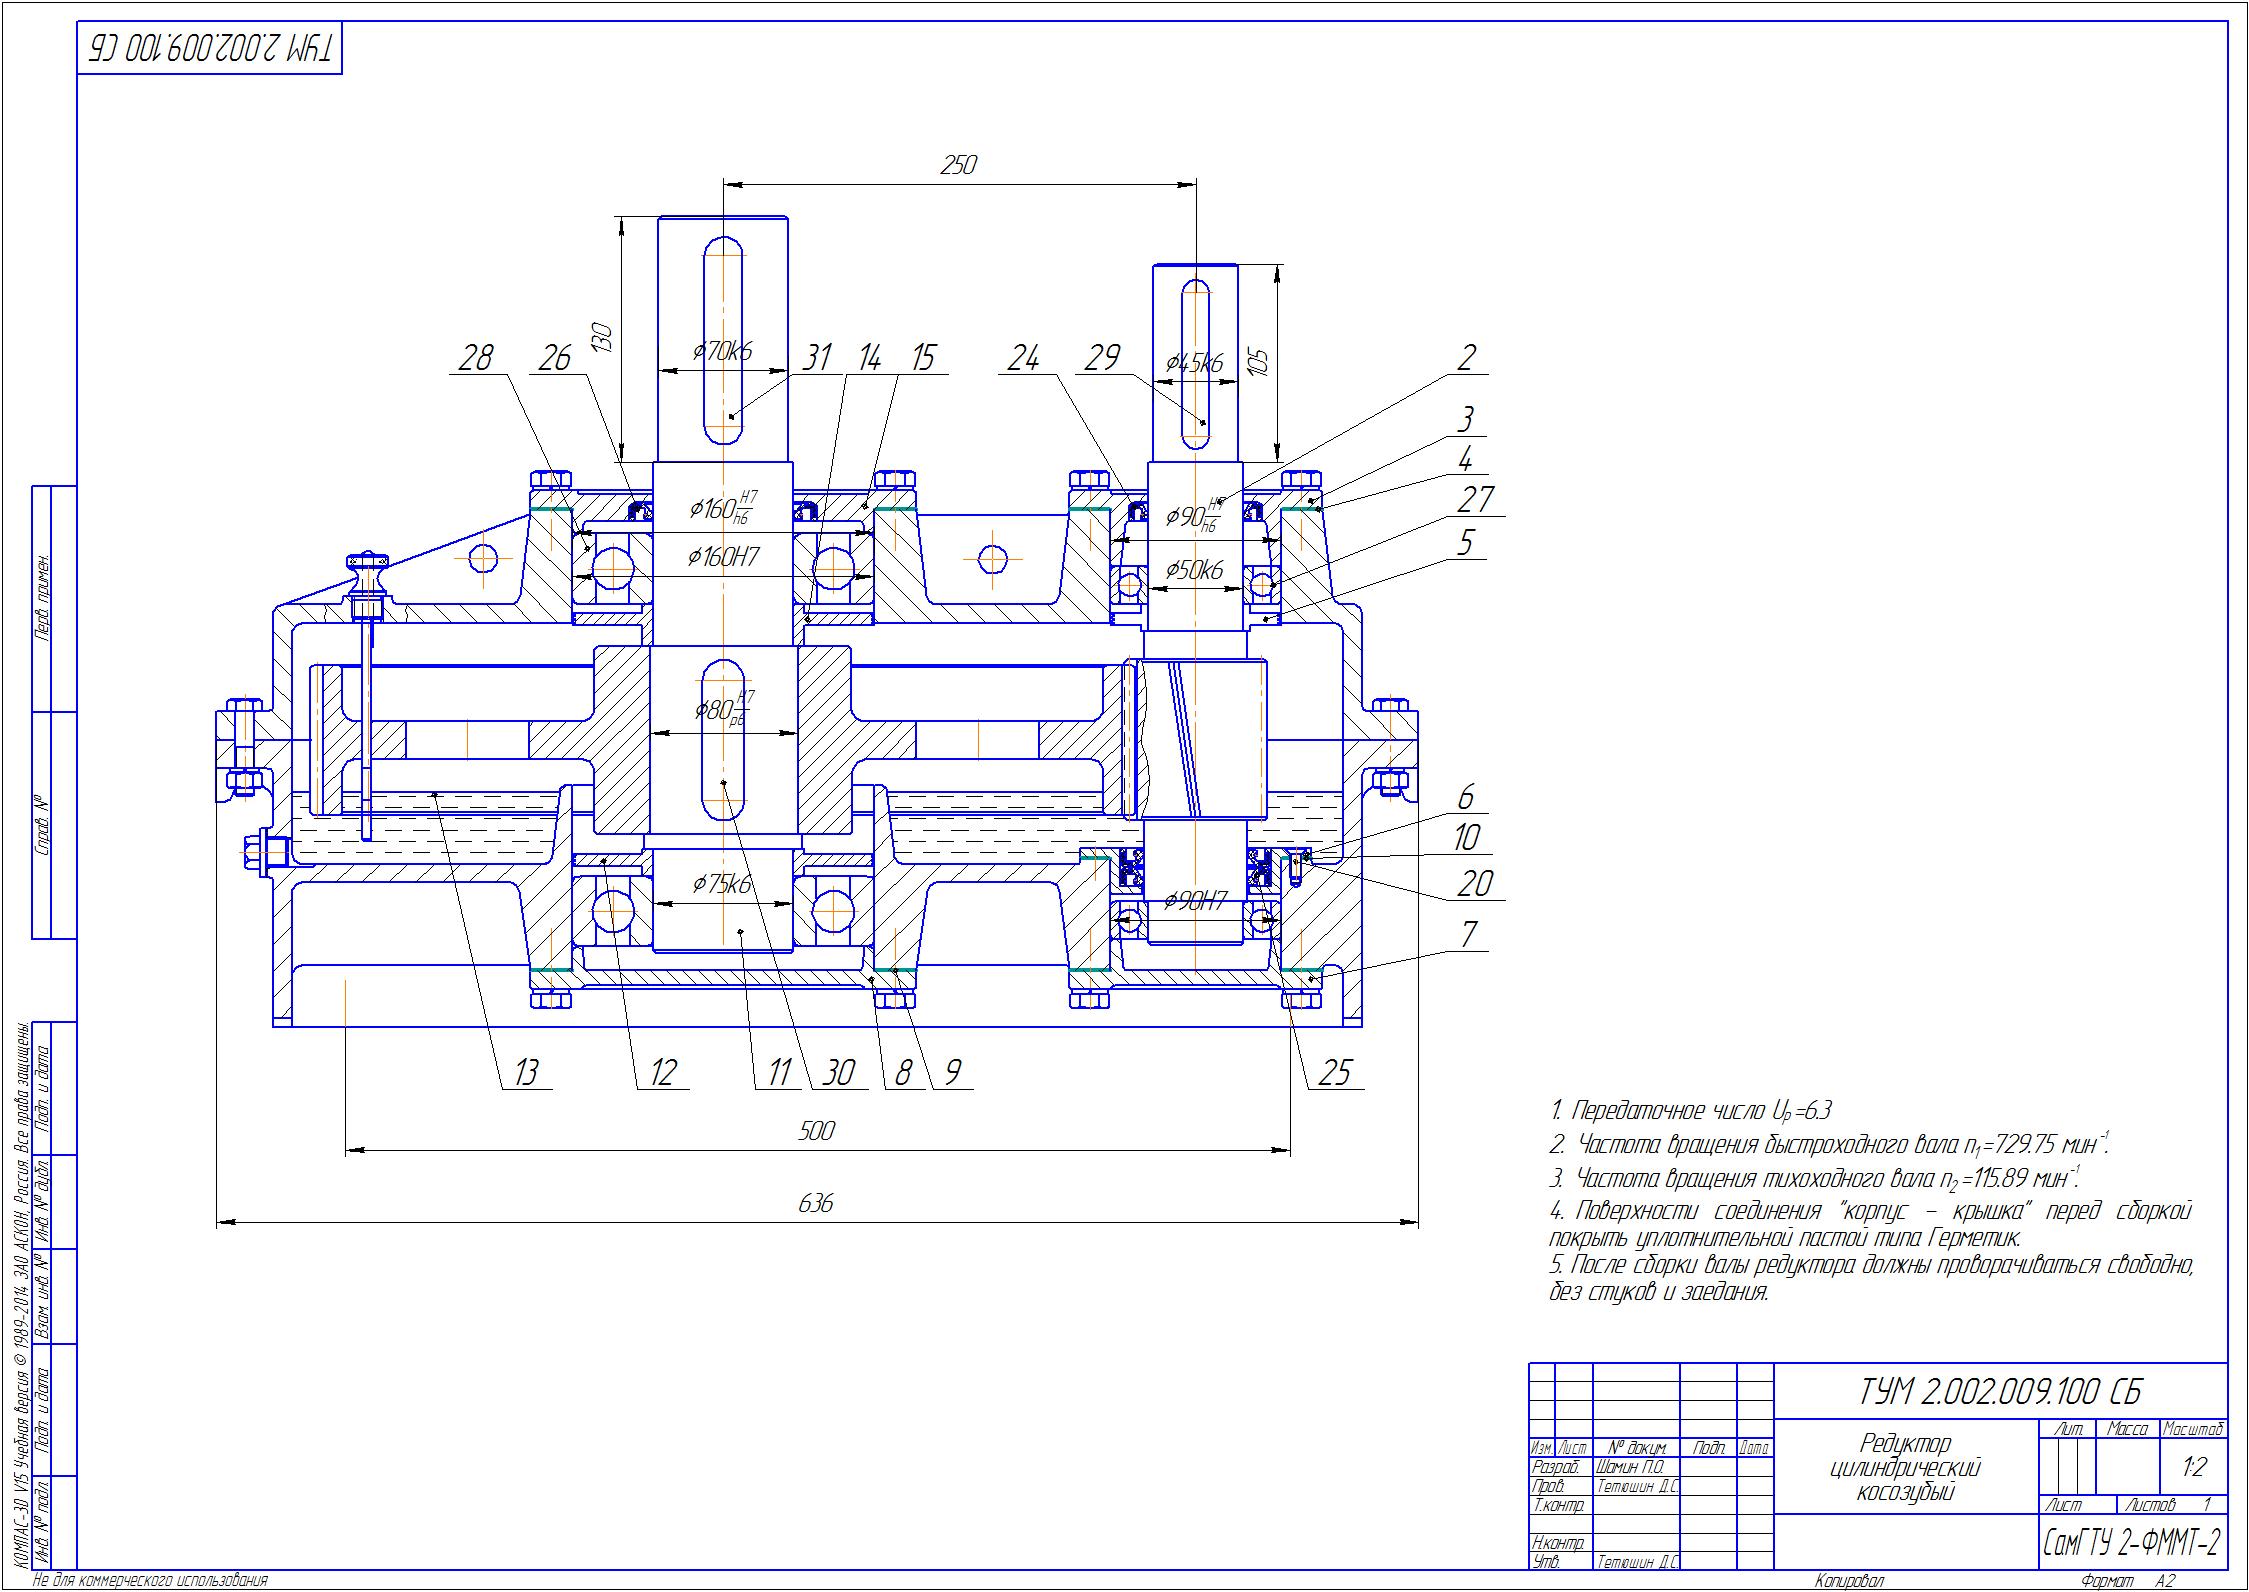Screen dimensions: 2249x1592
Task: Select part callout number 20
Action: pyautogui.click(x=1476, y=883)
